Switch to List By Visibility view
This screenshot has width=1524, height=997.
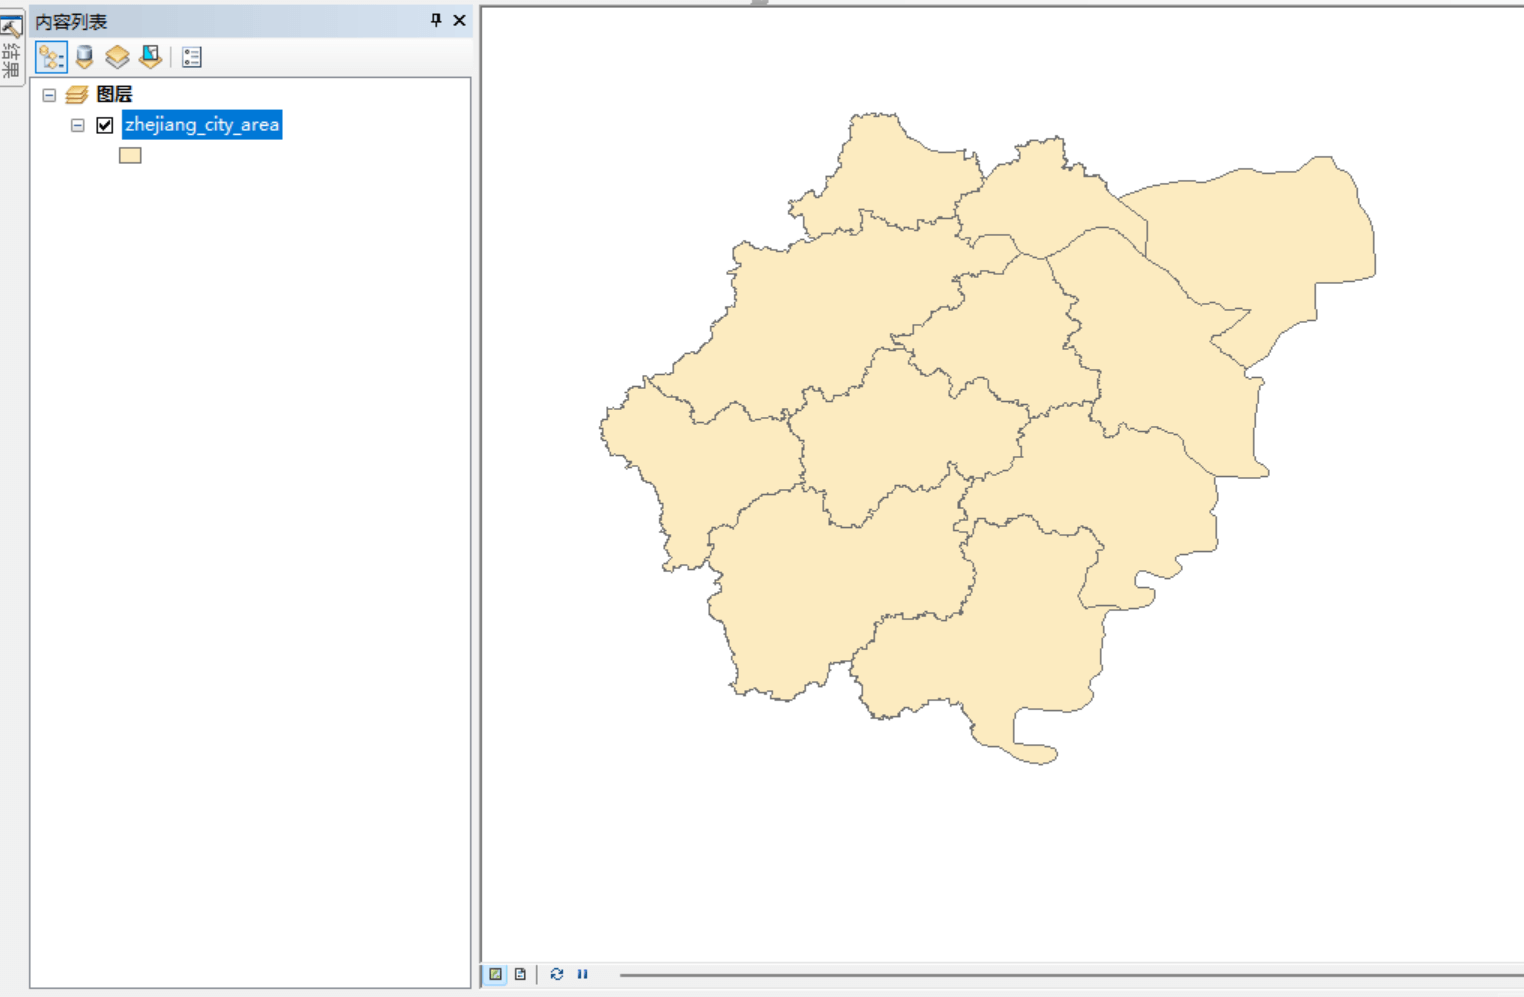(117, 57)
